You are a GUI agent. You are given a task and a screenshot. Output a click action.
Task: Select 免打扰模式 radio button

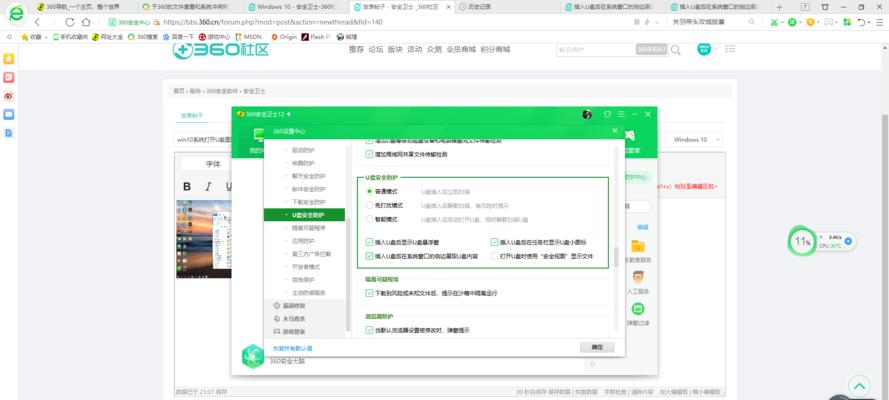pos(370,205)
